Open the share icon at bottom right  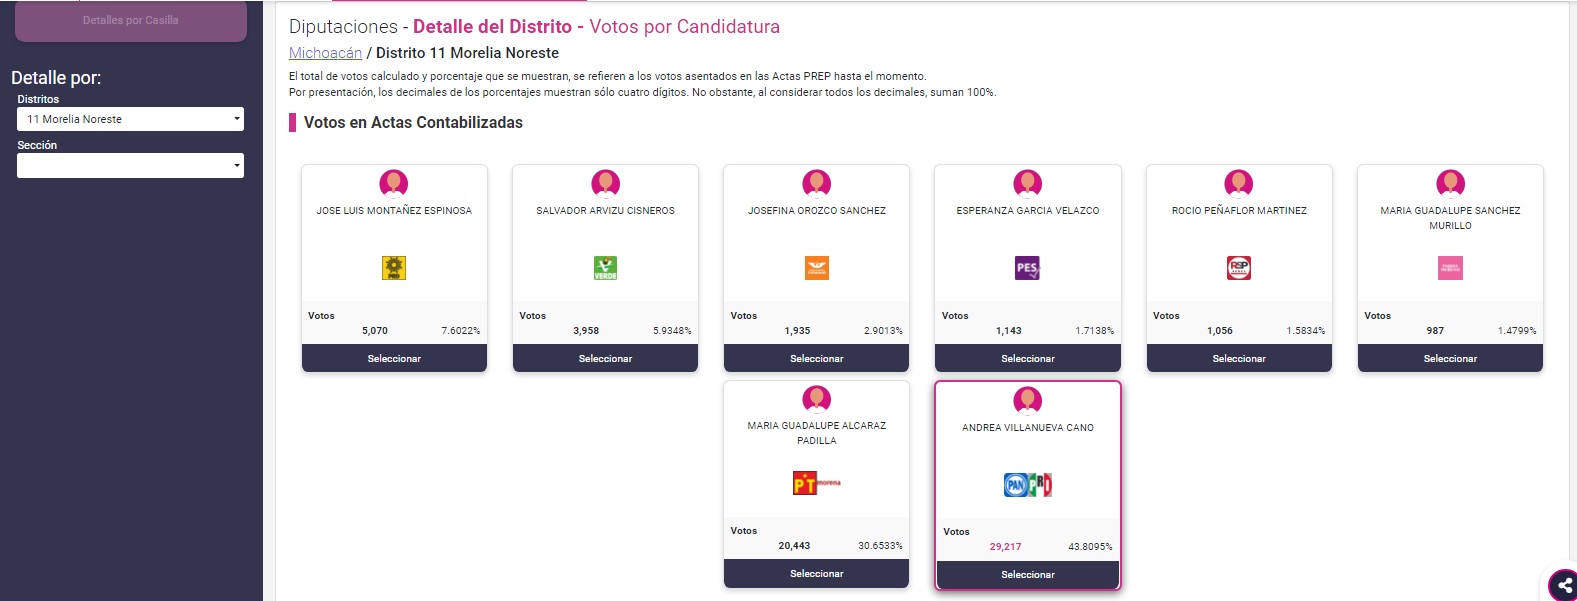(1564, 586)
